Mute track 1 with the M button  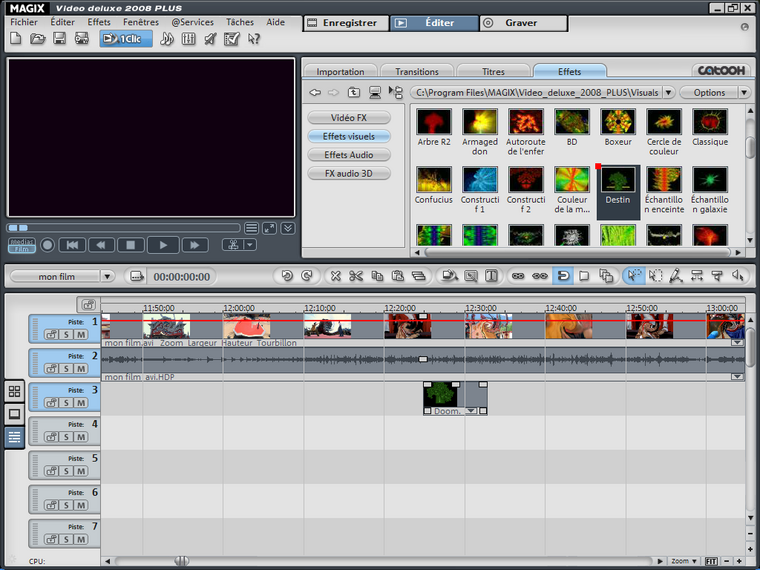(x=81, y=334)
